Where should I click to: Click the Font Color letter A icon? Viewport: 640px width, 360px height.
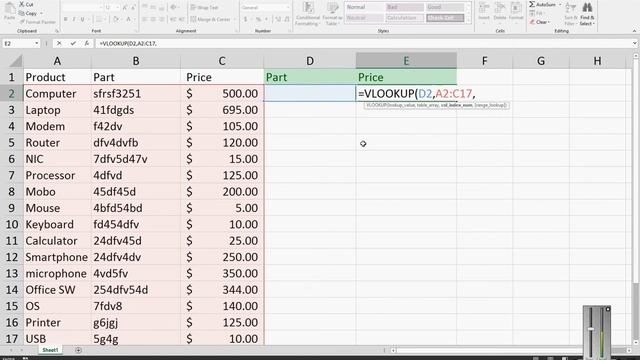tap(128, 19)
